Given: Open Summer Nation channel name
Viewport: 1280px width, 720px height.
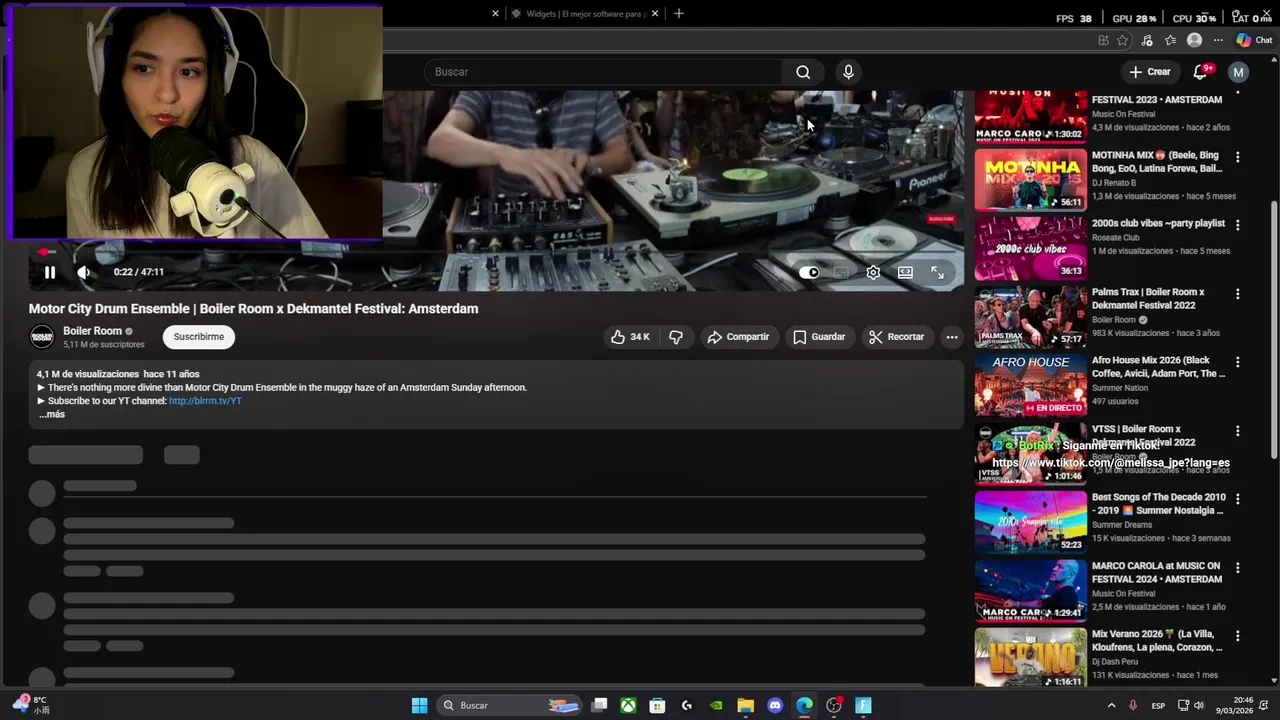Looking at the screenshot, I should (1120, 388).
